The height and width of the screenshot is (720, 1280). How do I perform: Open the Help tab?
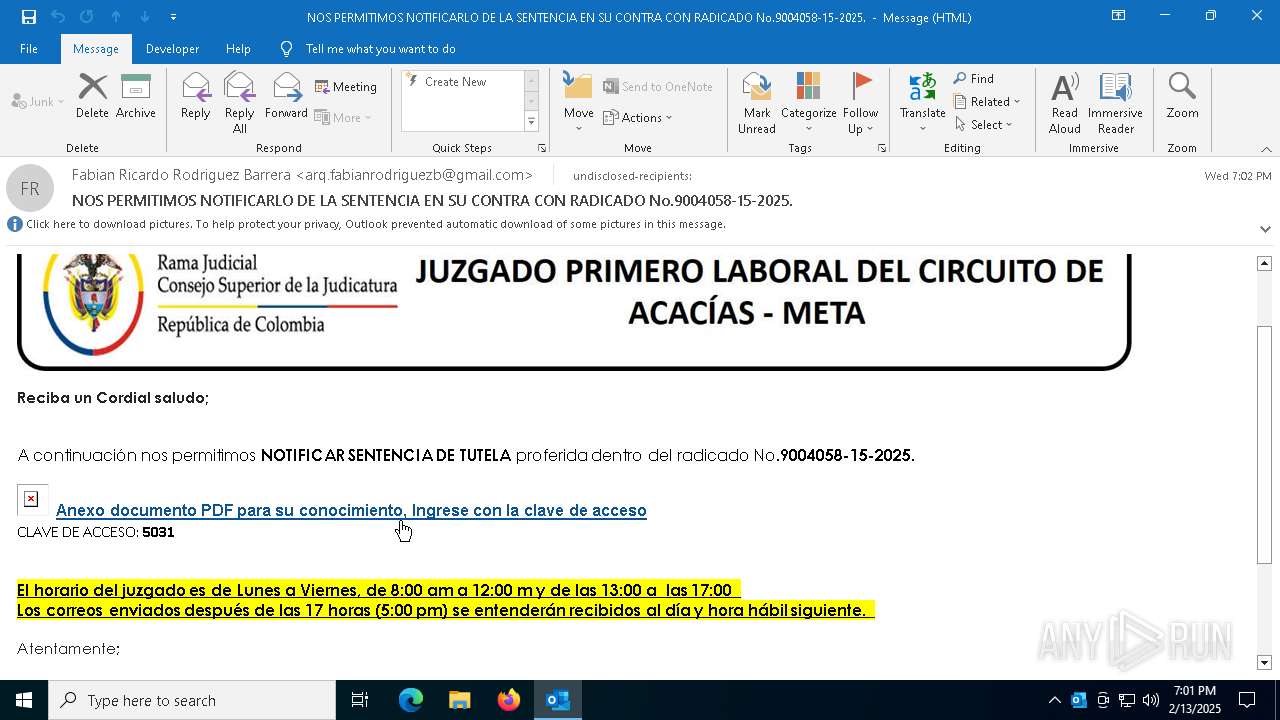click(238, 49)
